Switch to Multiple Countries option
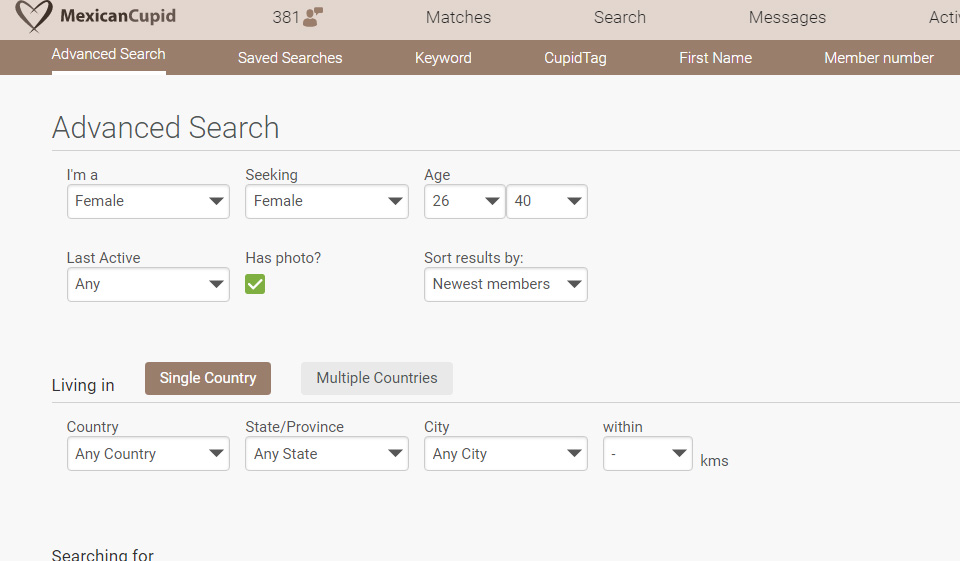The width and height of the screenshot is (960, 561). pos(377,378)
